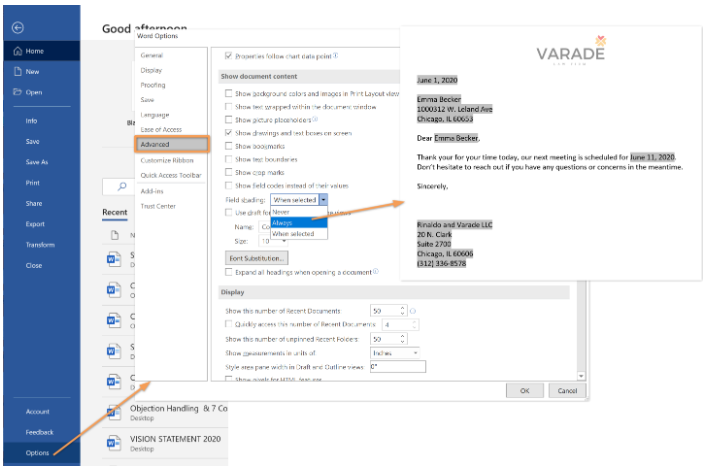Screen dimensions: 726x472
Task: Choose Never in Field shading list
Action: click(299, 212)
